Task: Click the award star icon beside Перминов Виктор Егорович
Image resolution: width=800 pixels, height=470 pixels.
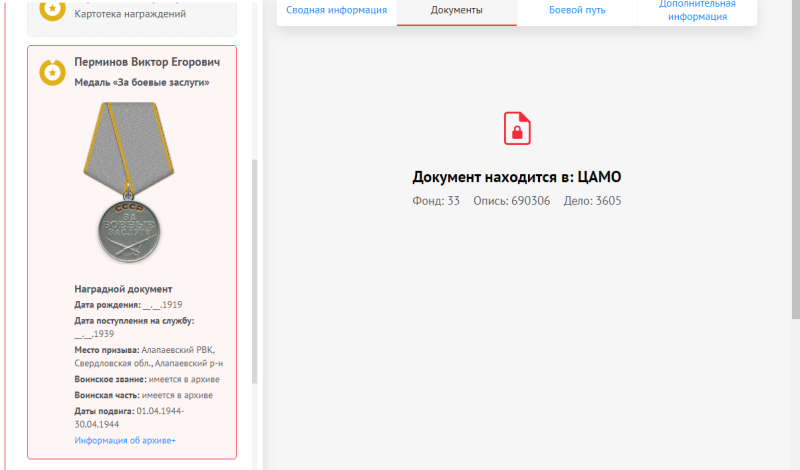Action: point(53,72)
